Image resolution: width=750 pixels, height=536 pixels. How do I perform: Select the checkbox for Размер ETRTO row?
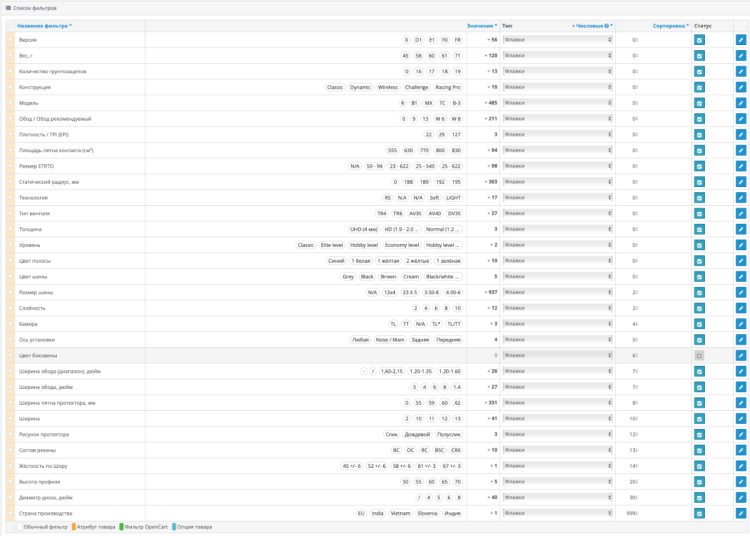[11, 166]
